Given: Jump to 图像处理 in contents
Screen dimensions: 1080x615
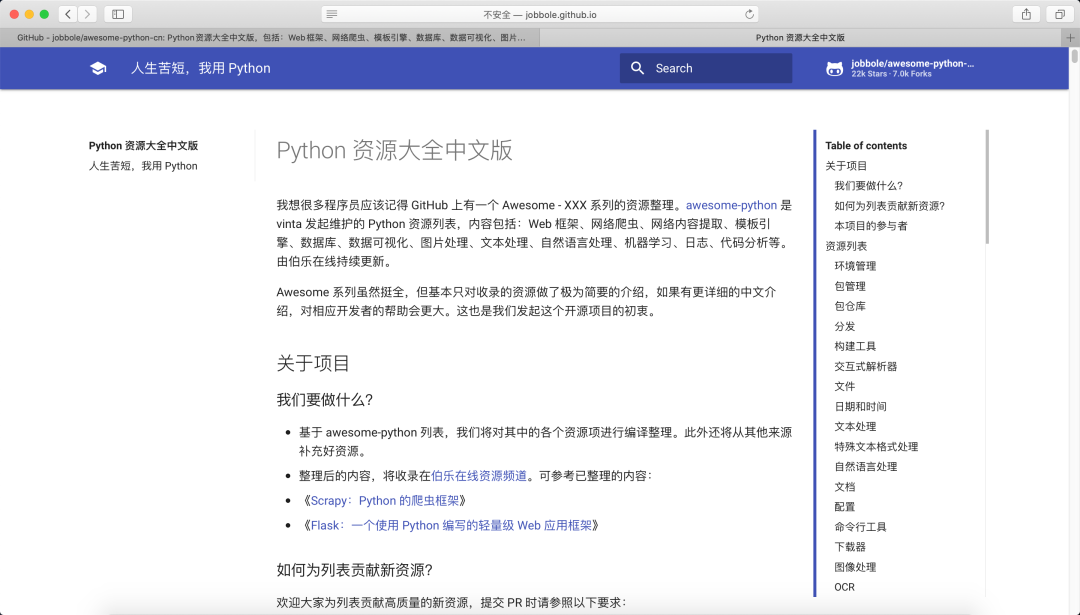Looking at the screenshot, I should click(855, 567).
